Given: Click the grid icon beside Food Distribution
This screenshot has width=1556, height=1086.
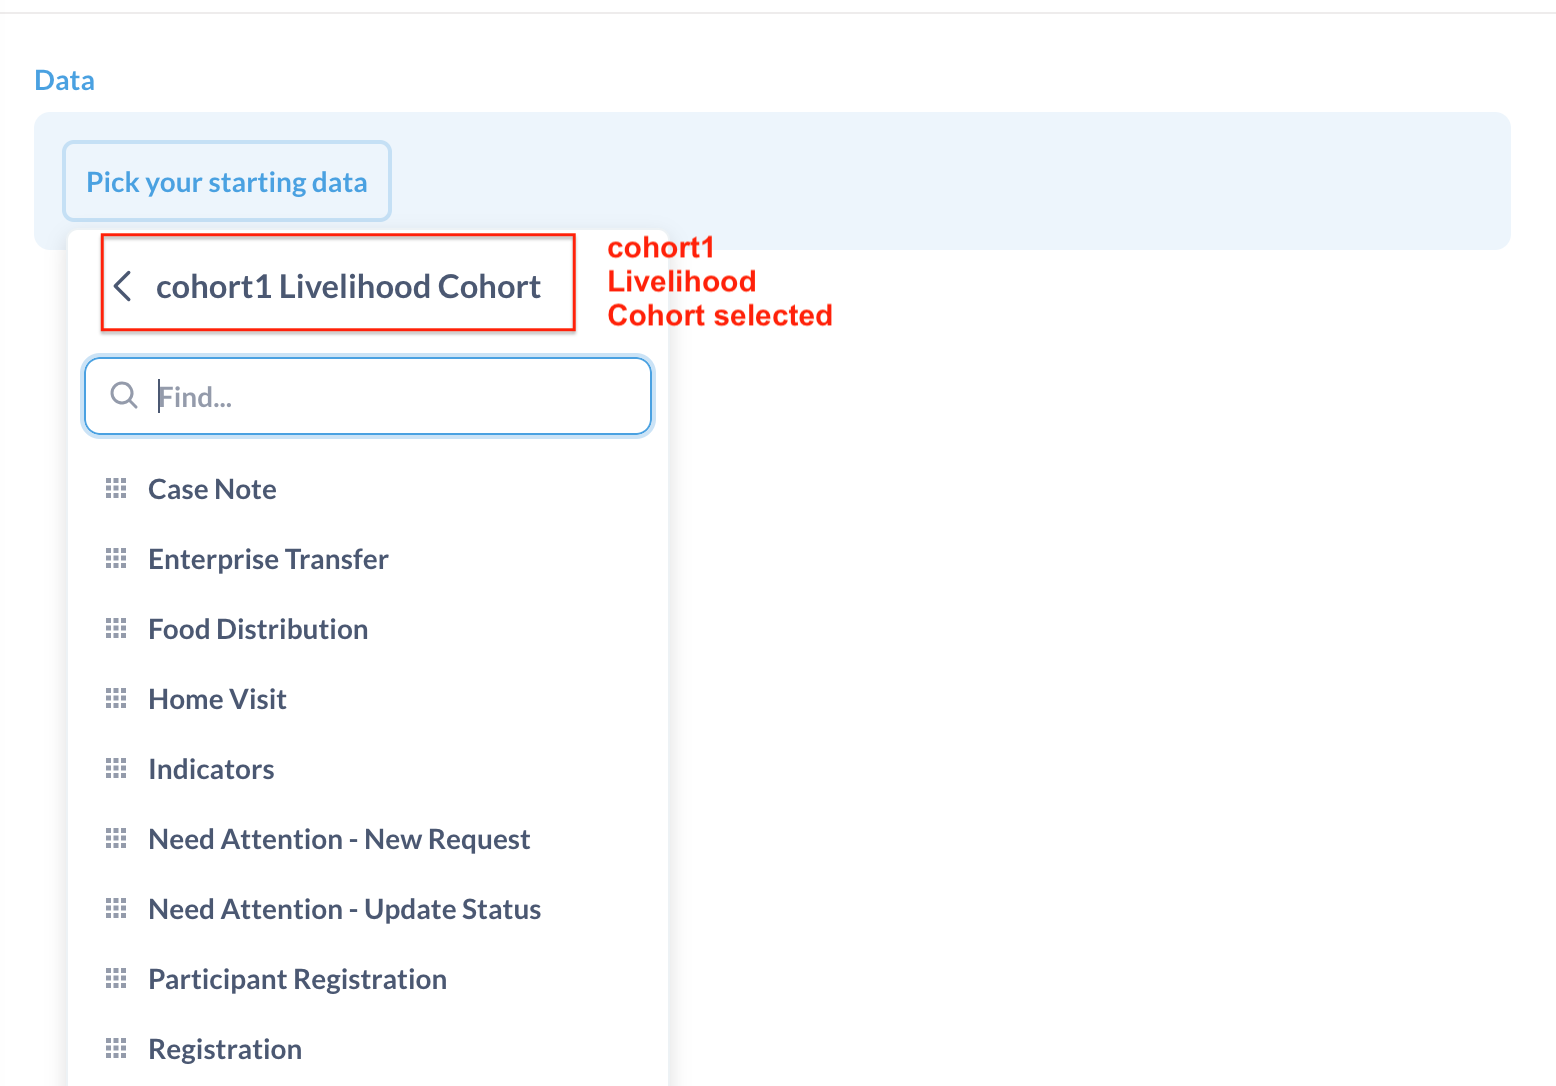Looking at the screenshot, I should pyautogui.click(x=116, y=628).
